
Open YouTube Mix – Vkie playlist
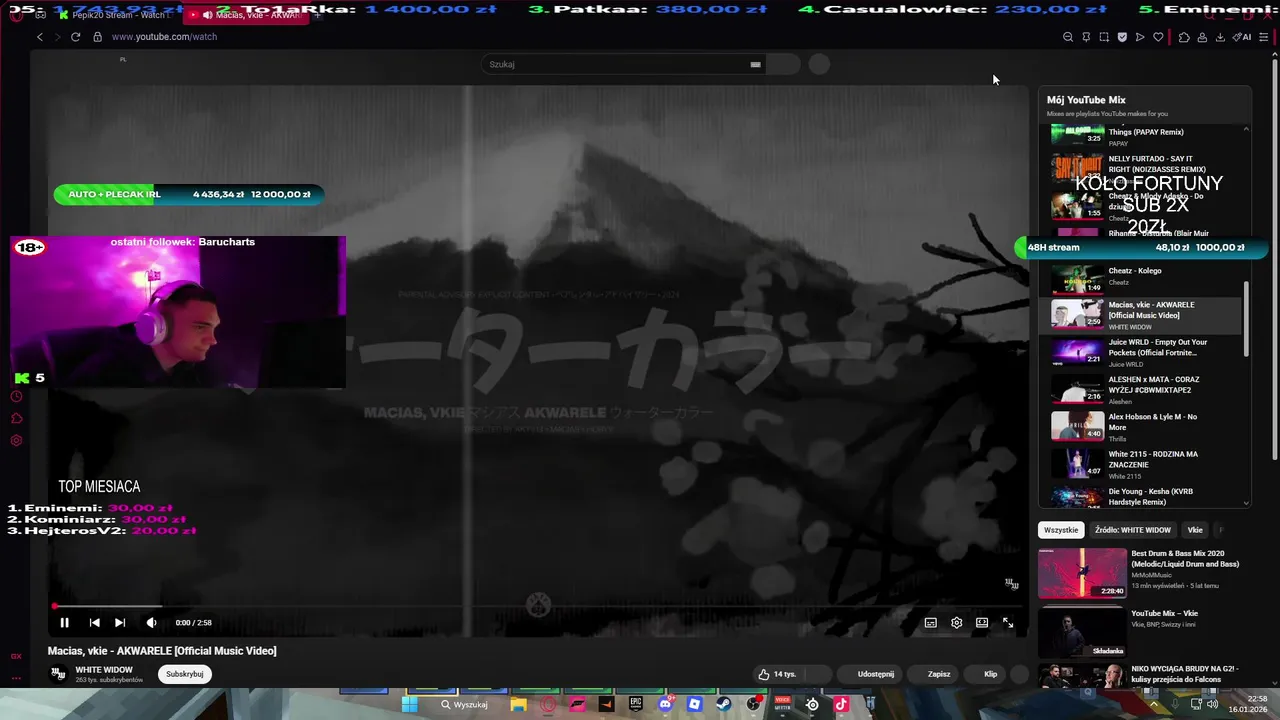click(1142, 632)
